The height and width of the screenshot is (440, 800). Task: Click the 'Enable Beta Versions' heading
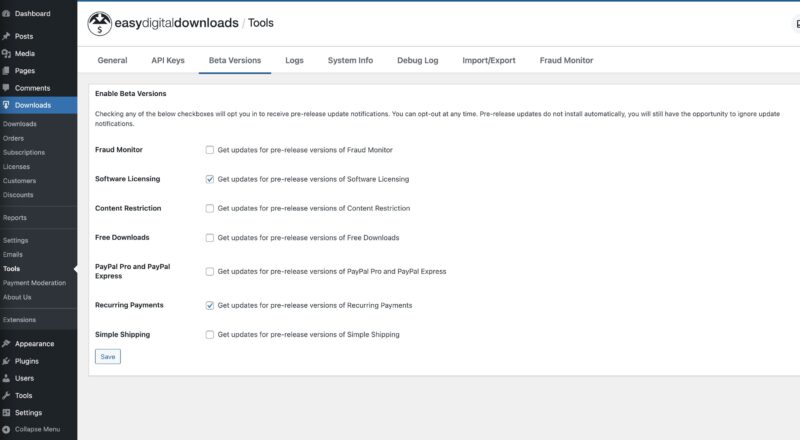click(x=131, y=93)
